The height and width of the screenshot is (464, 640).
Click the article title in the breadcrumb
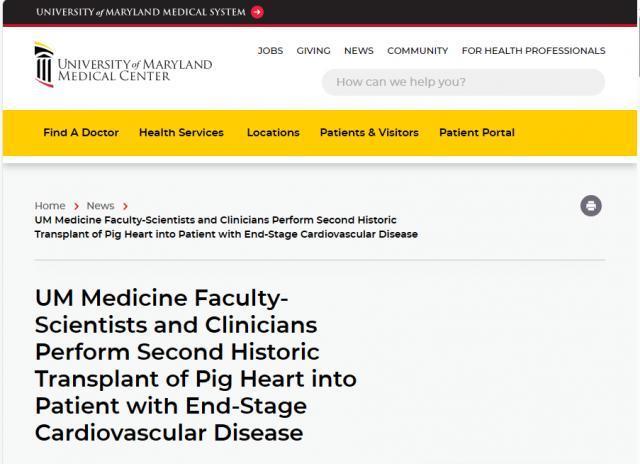pyautogui.click(x=225, y=227)
